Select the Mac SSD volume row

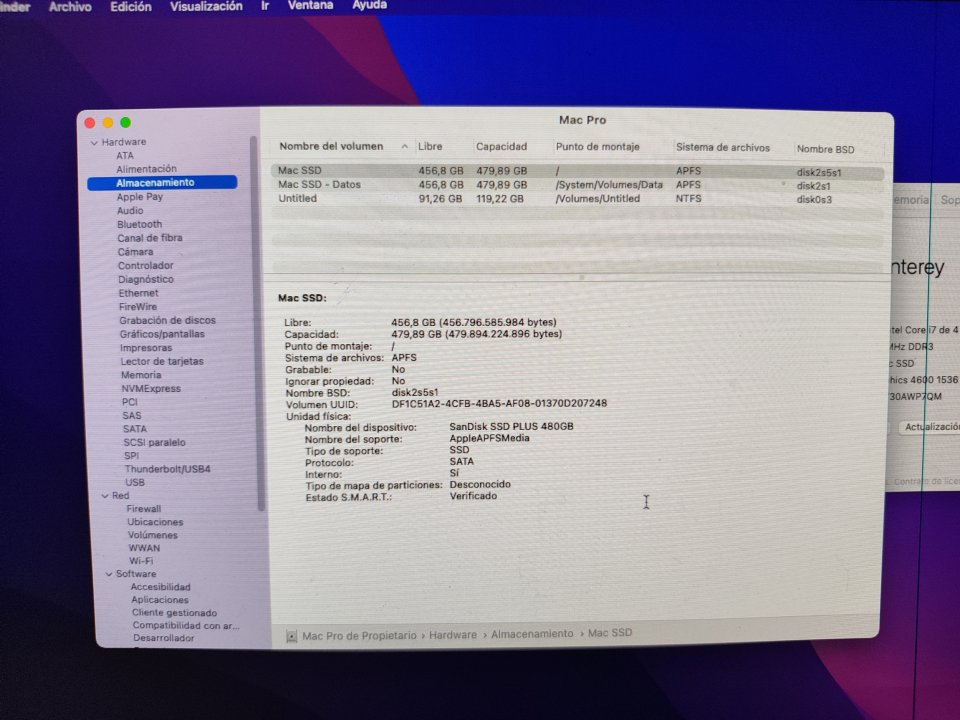point(577,171)
